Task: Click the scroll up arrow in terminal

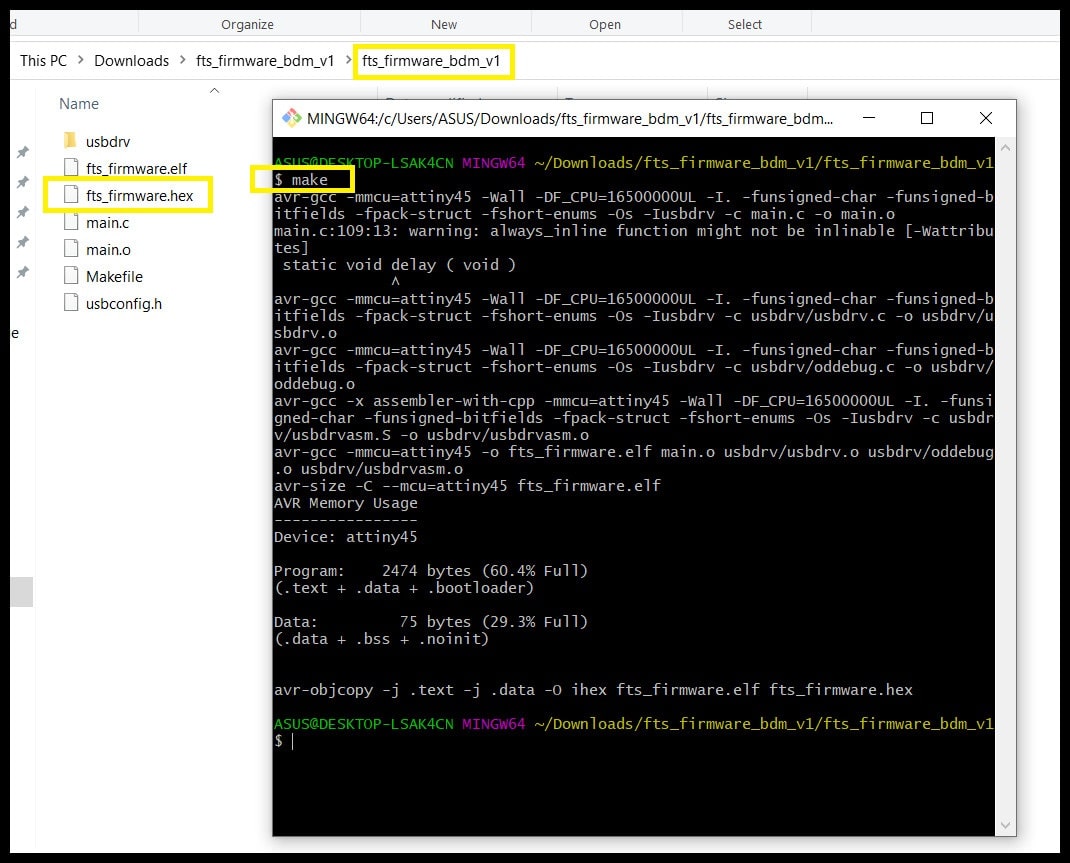Action: 1004,147
